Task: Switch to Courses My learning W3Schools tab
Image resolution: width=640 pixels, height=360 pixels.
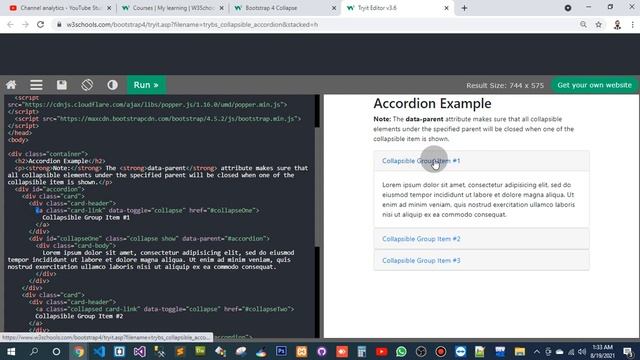Action: [173, 8]
